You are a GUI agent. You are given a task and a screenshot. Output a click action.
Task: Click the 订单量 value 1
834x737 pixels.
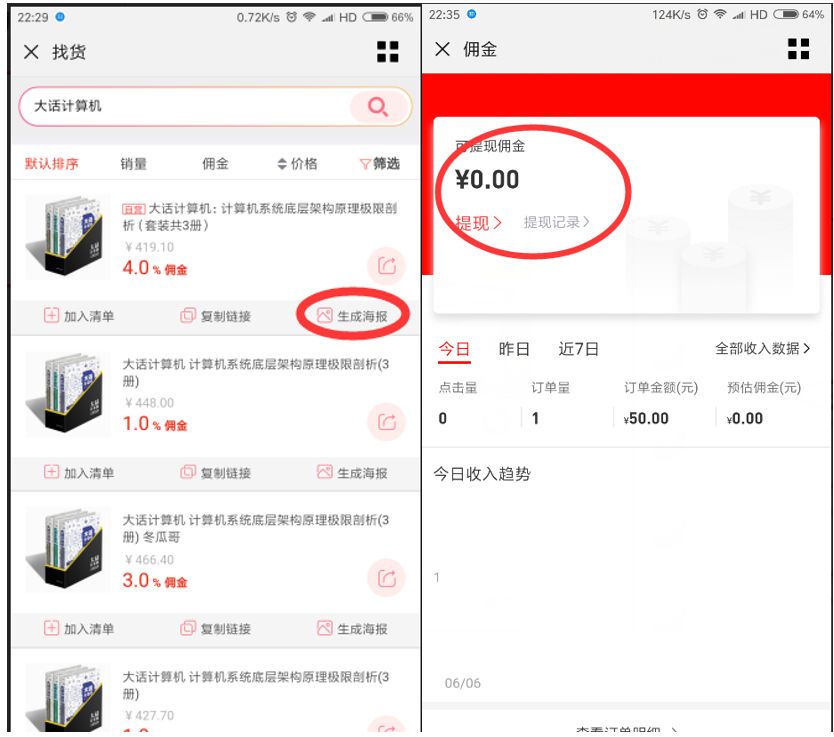pyautogui.click(x=535, y=418)
